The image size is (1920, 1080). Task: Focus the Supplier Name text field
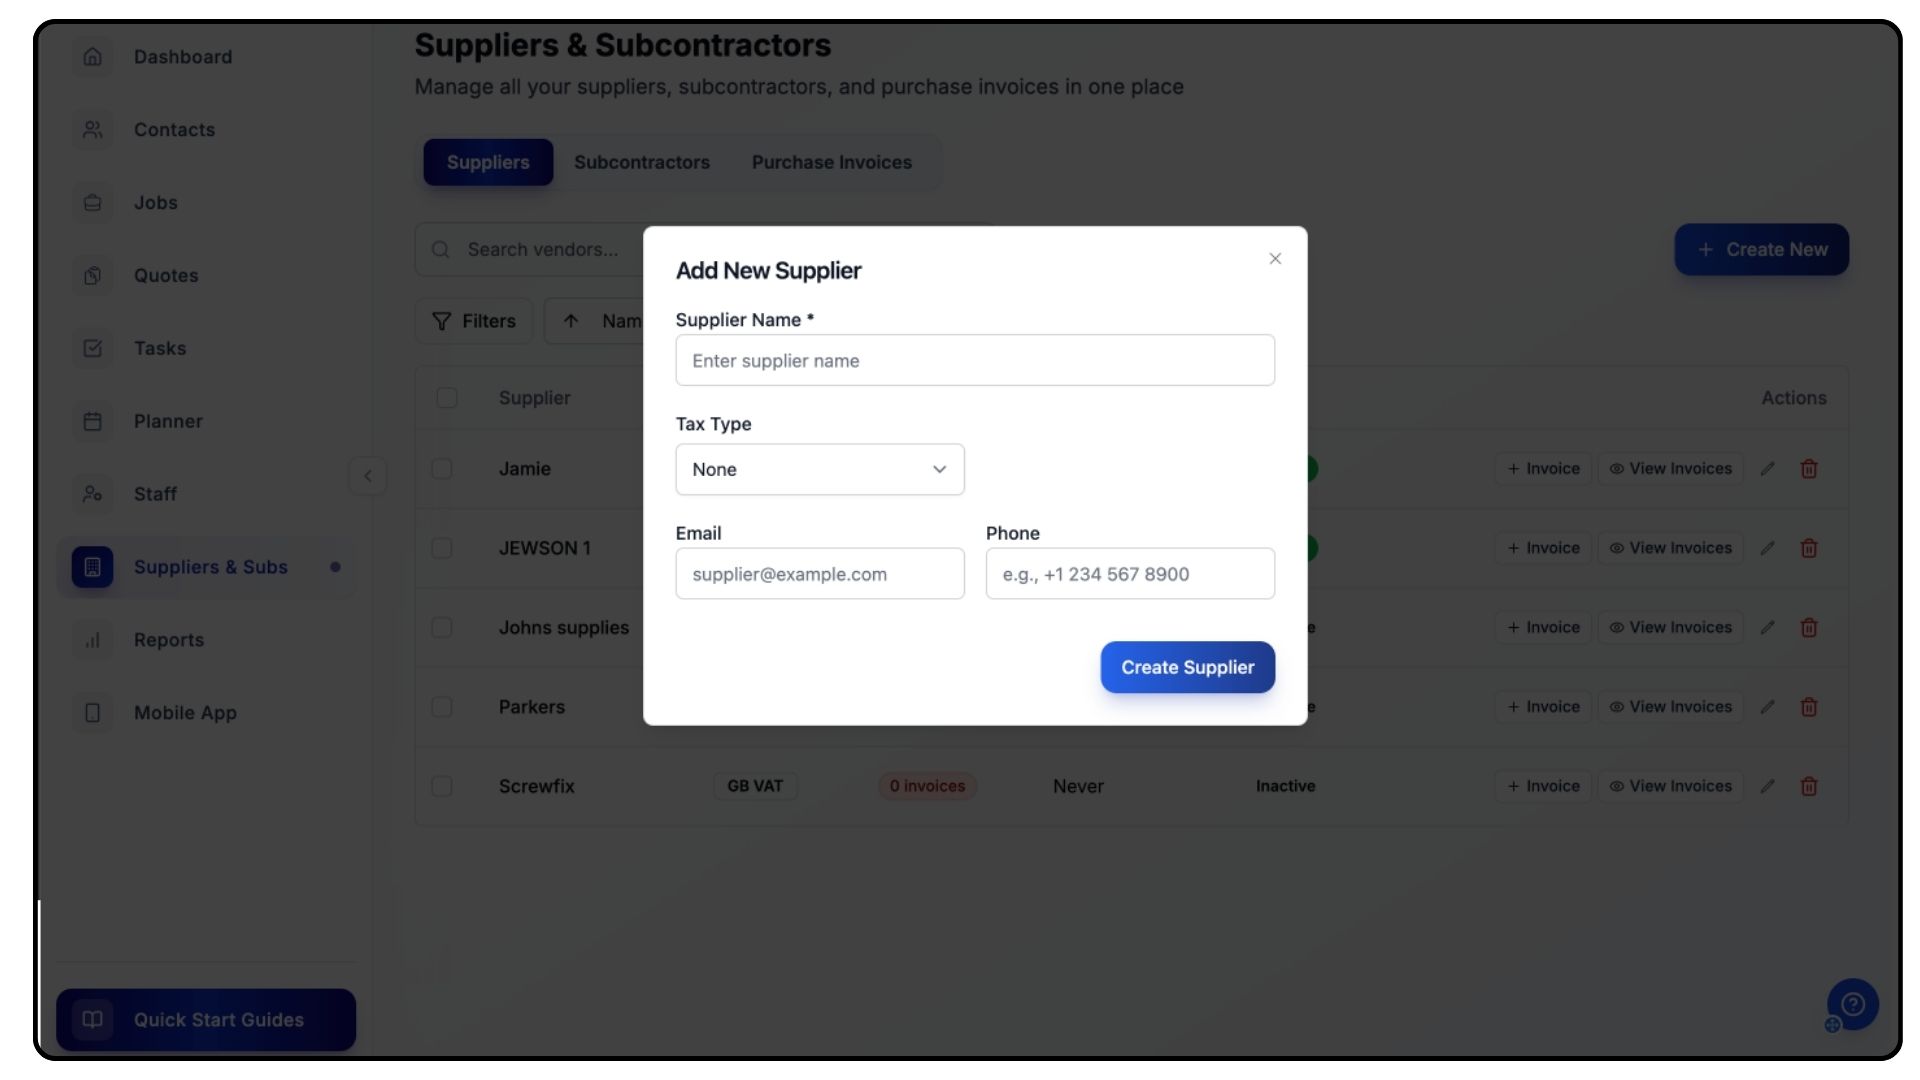pos(974,361)
